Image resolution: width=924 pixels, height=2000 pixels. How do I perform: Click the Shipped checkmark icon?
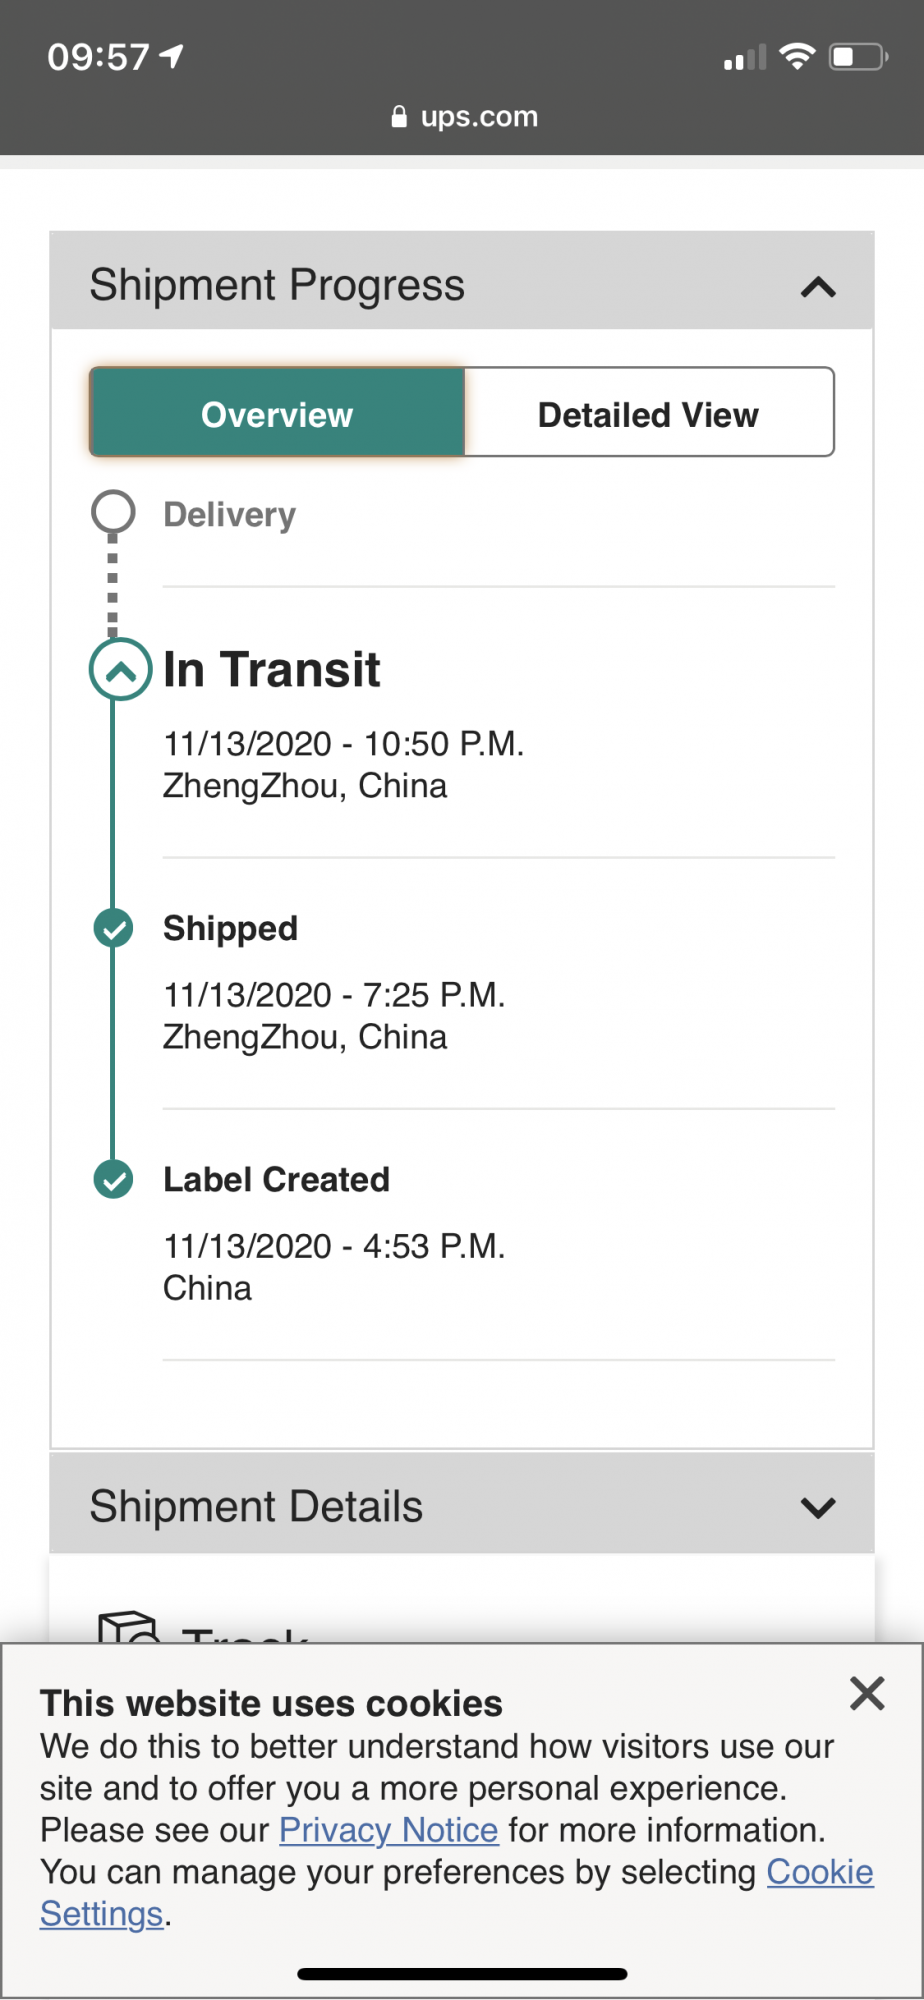tap(113, 929)
